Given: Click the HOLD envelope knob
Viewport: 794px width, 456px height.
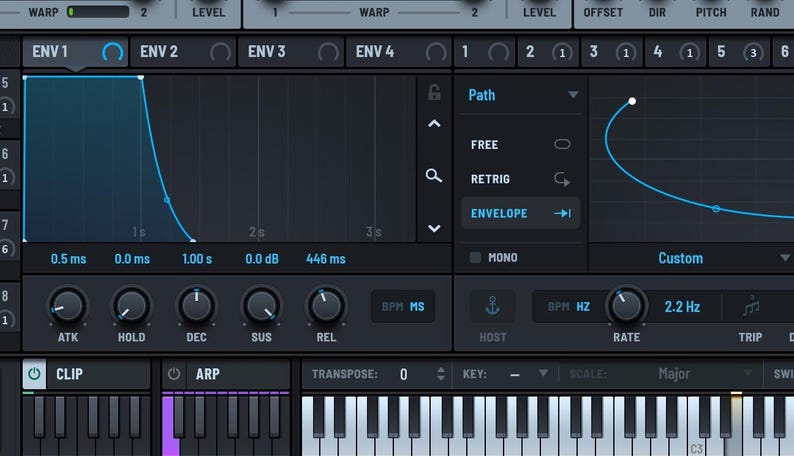Looking at the screenshot, I should tap(131, 306).
